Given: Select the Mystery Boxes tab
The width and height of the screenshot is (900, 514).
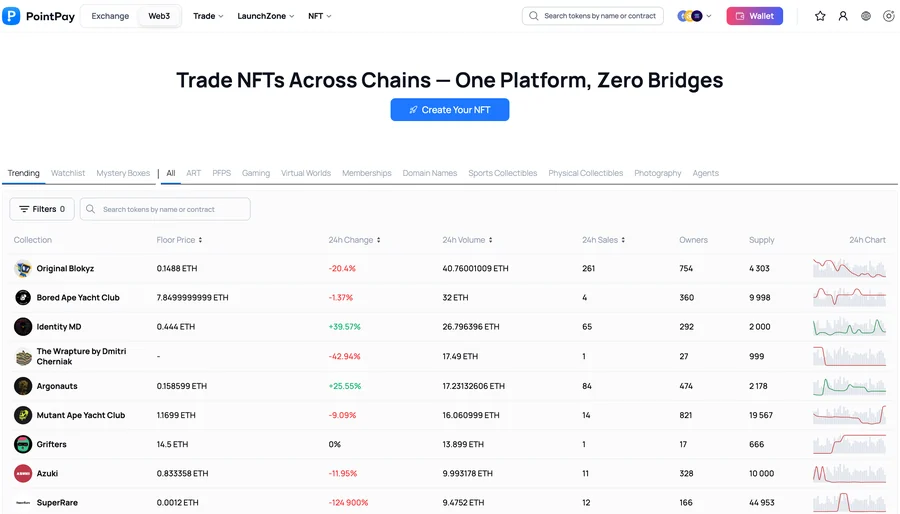Looking at the screenshot, I should coord(123,173).
